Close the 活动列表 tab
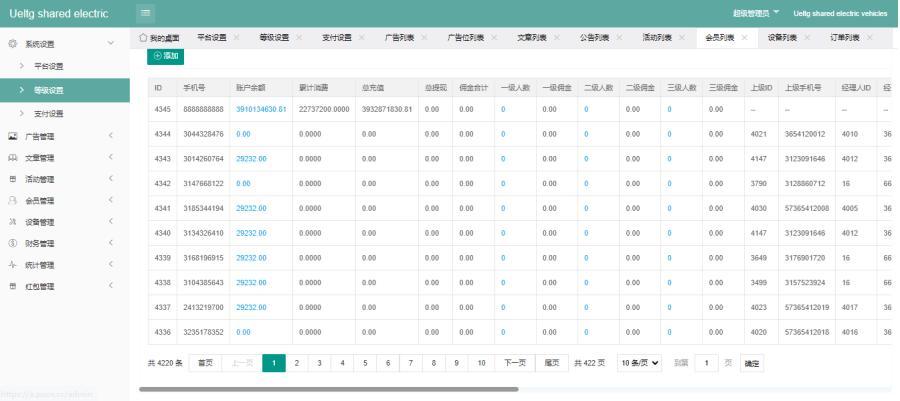 [x=682, y=38]
